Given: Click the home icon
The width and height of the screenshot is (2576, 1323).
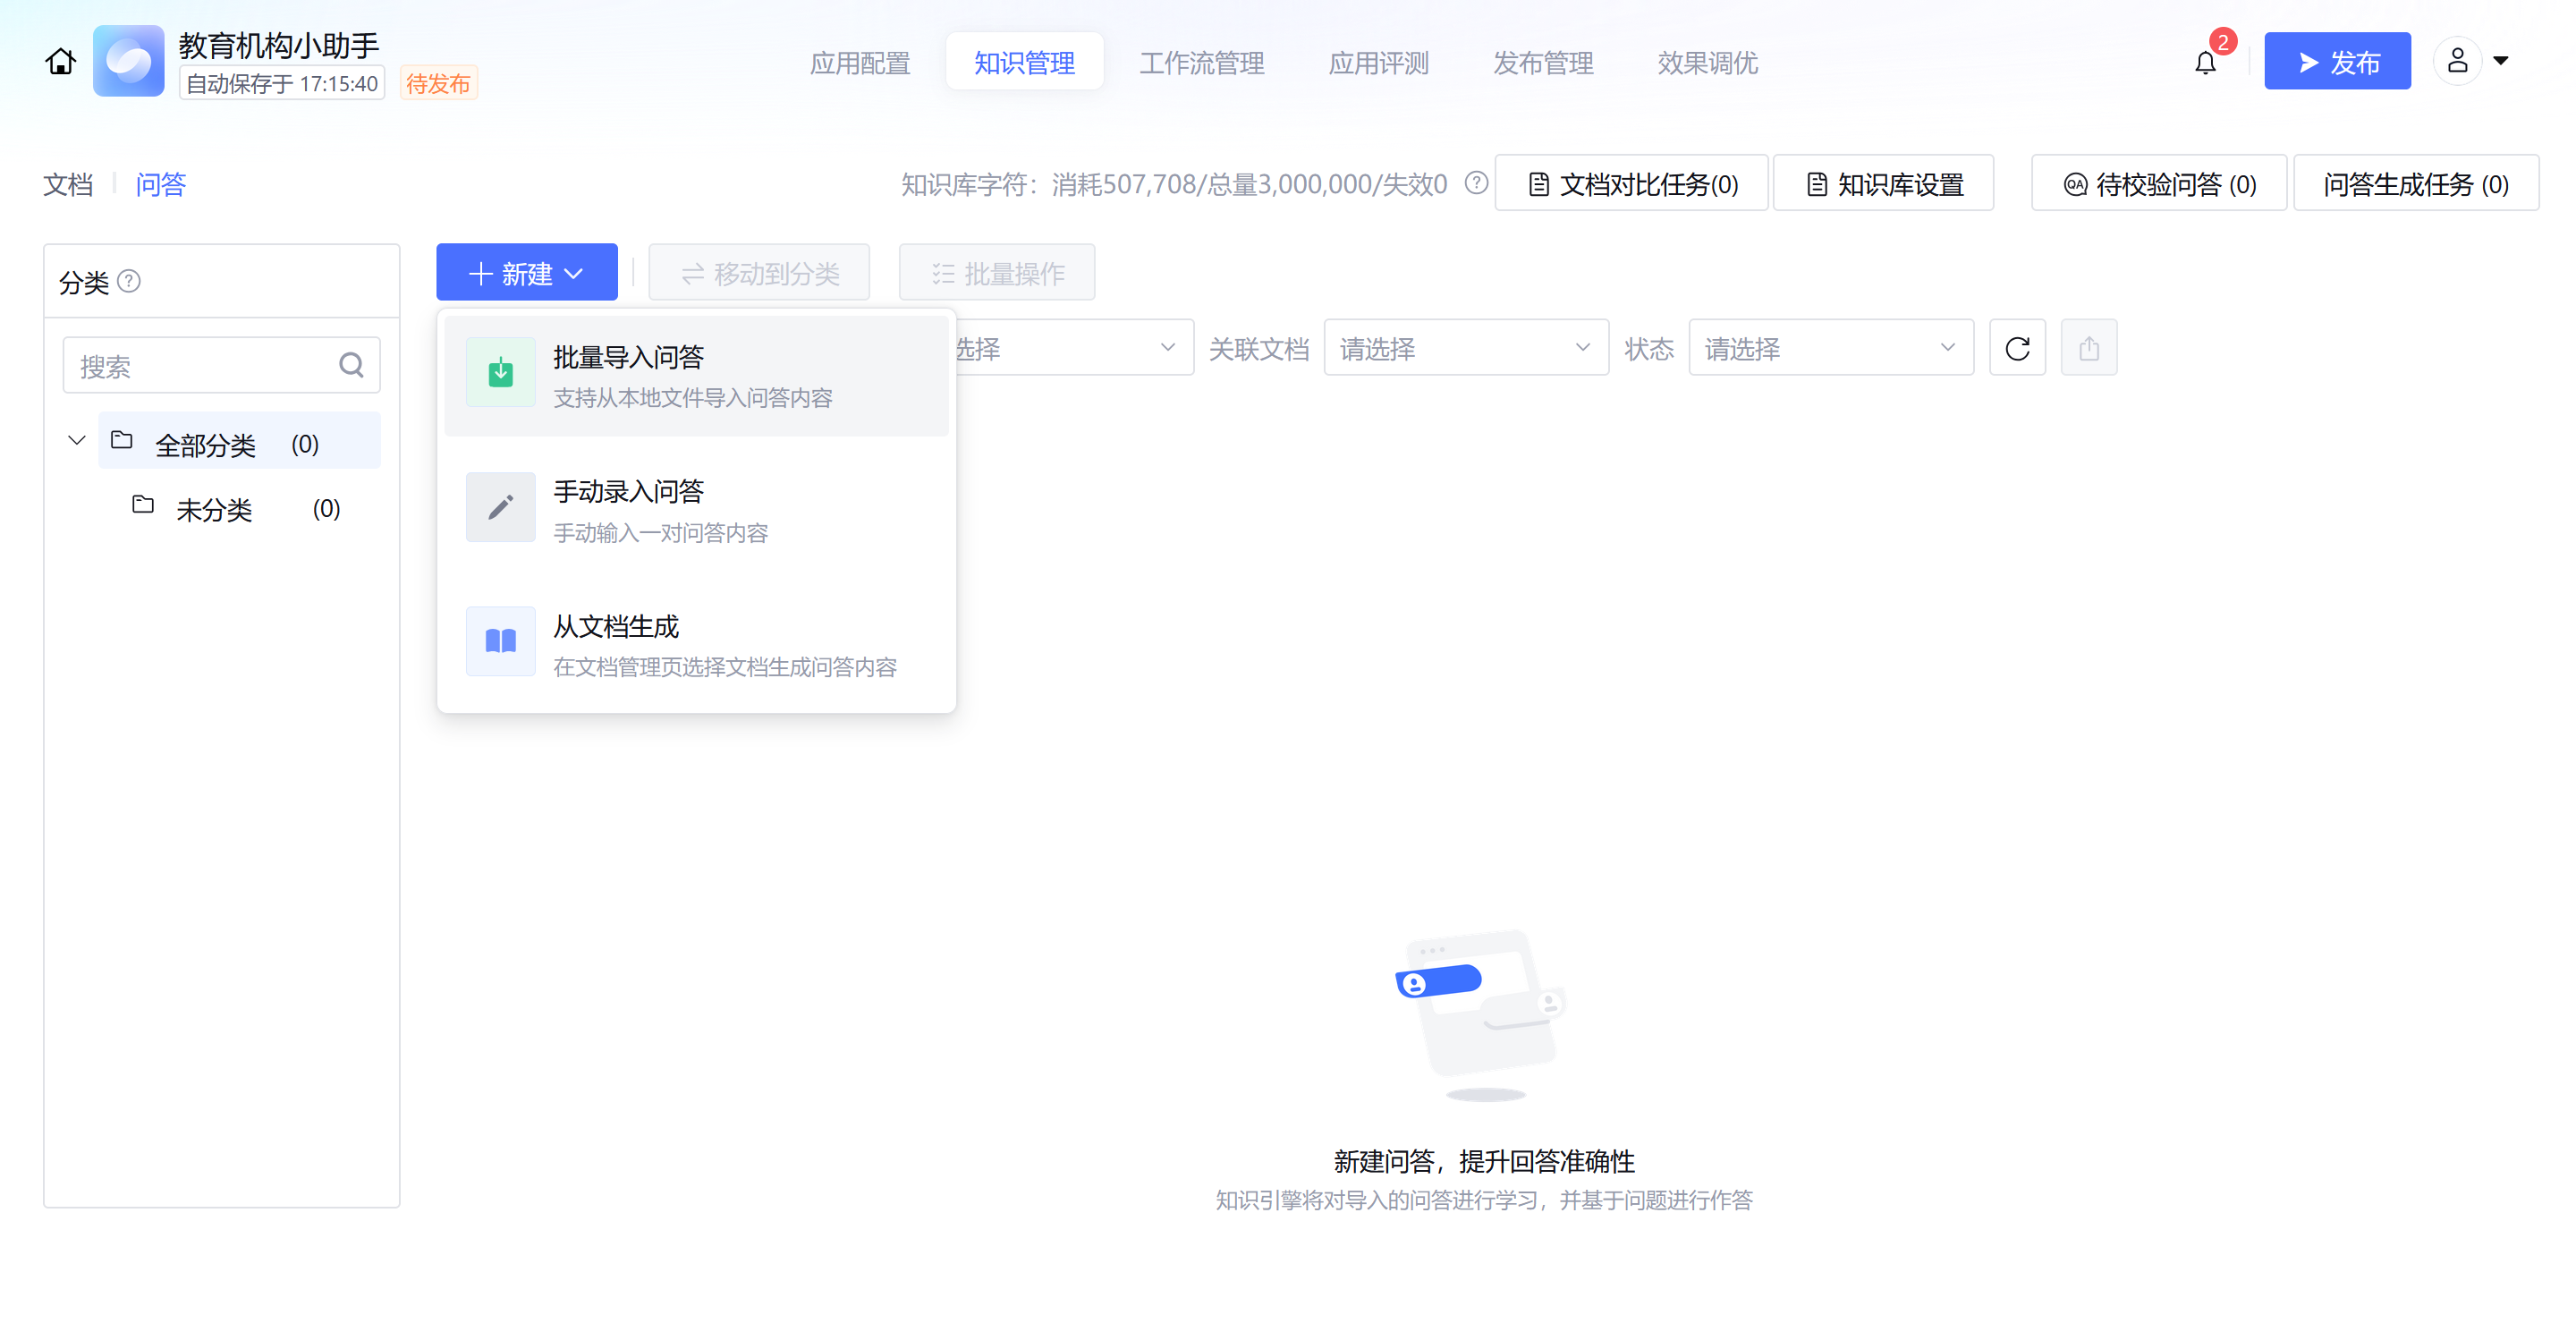Looking at the screenshot, I should tap(60, 62).
